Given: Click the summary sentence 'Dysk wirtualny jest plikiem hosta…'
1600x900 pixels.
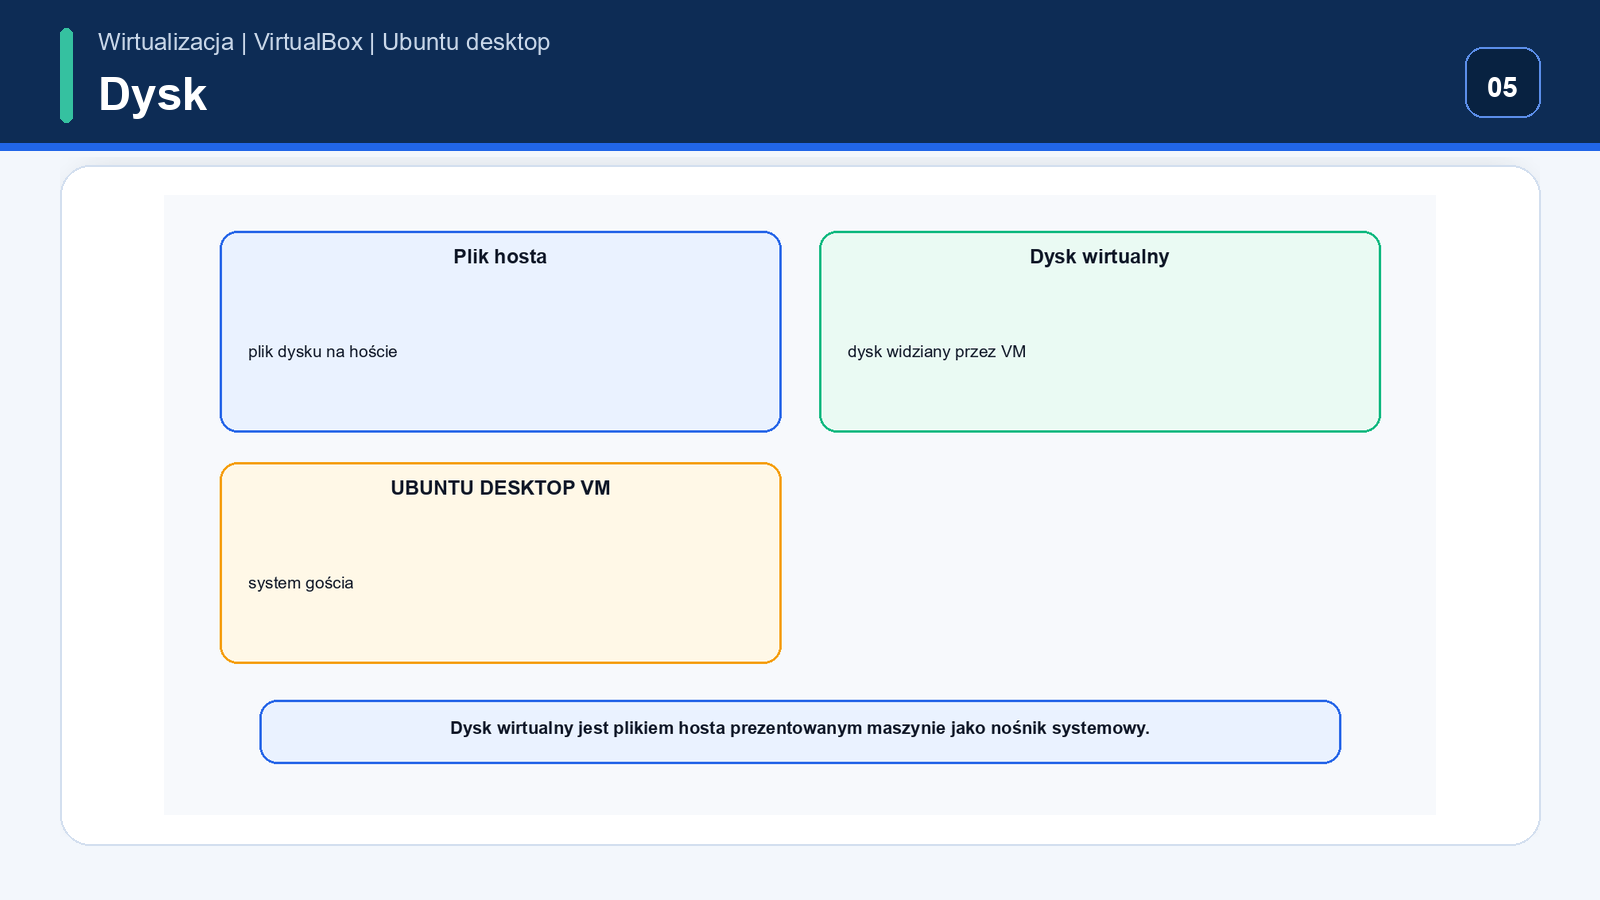Looking at the screenshot, I should tap(800, 728).
